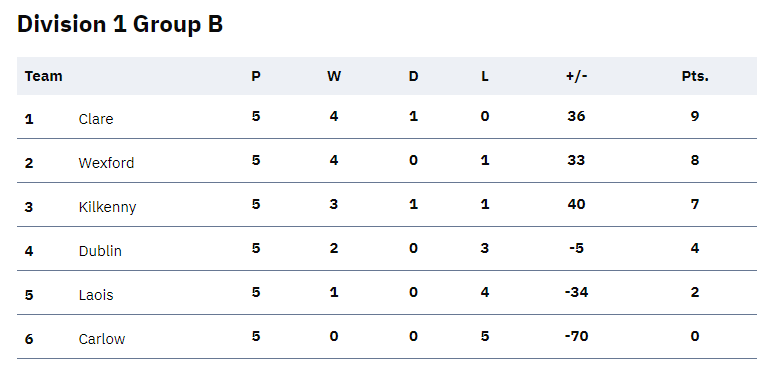The image size is (779, 370).
Task: Select the +/- column header
Action: point(576,76)
